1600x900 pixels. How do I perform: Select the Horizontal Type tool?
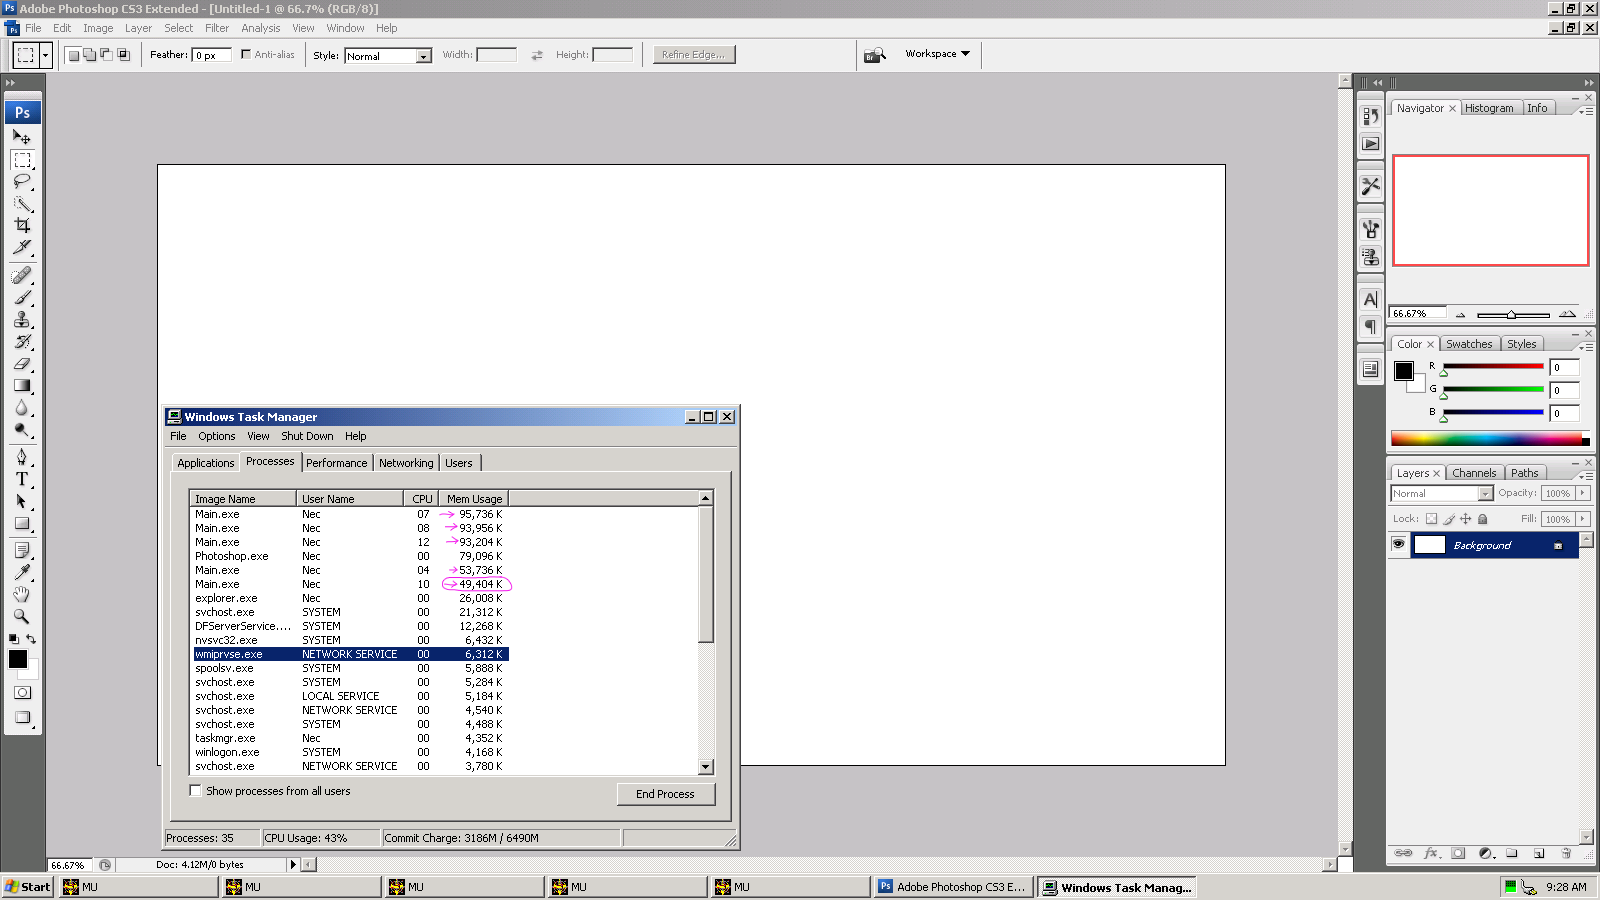pyautogui.click(x=22, y=479)
